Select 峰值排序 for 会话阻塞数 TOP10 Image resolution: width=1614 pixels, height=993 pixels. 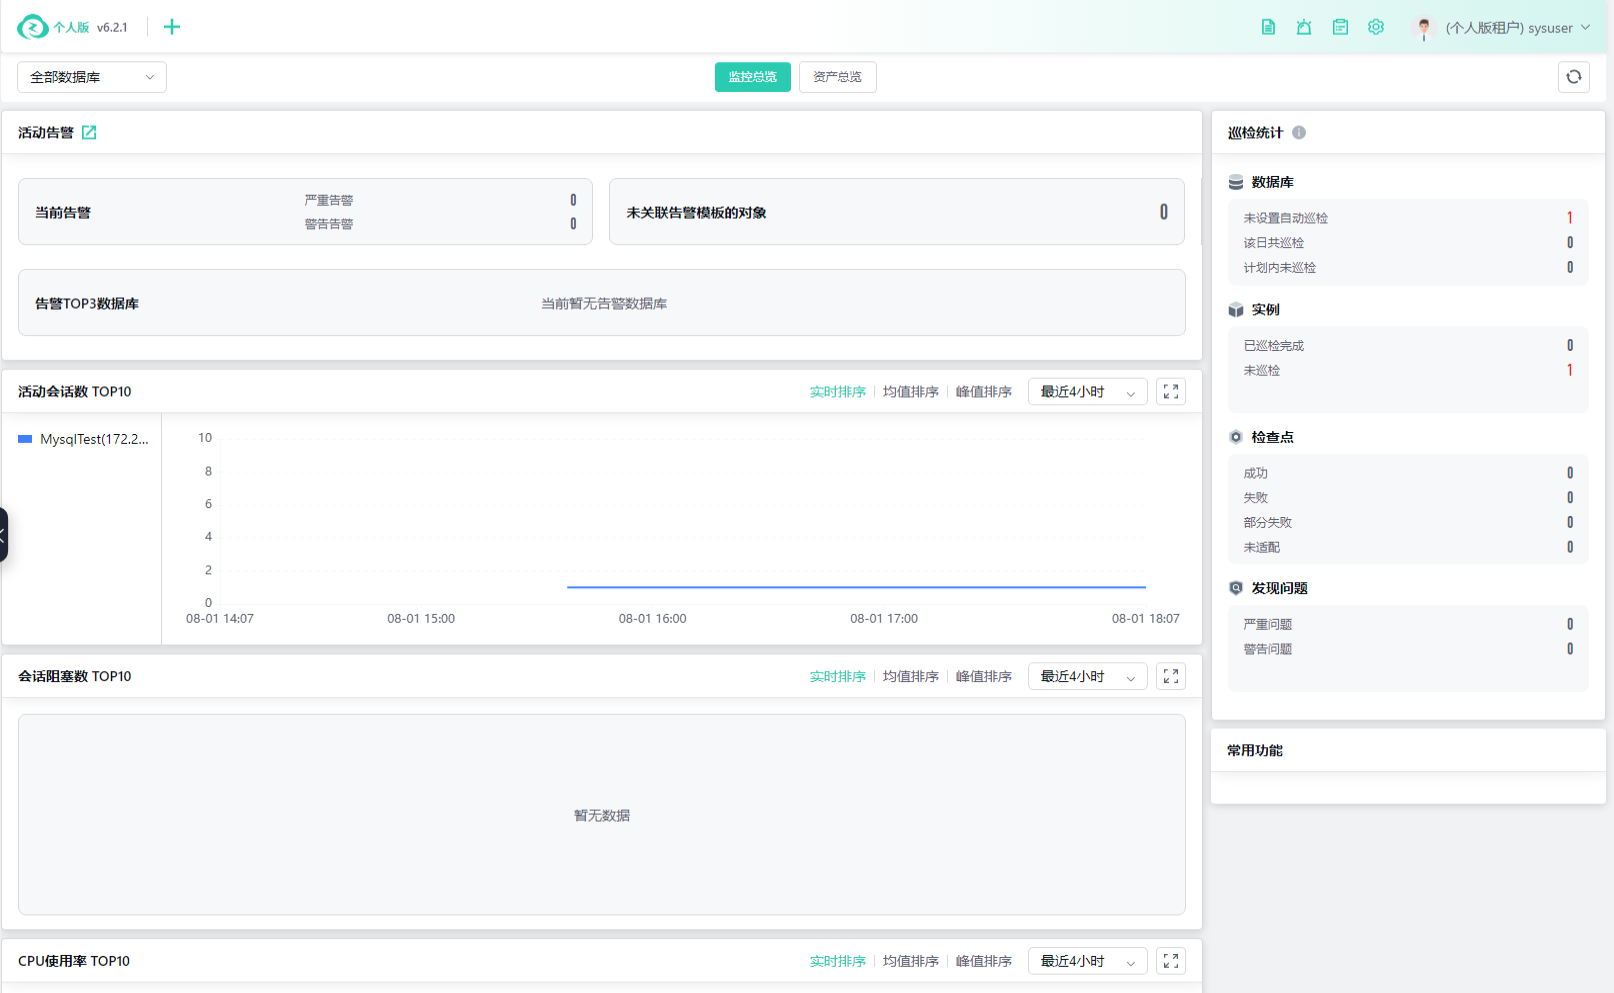984,677
